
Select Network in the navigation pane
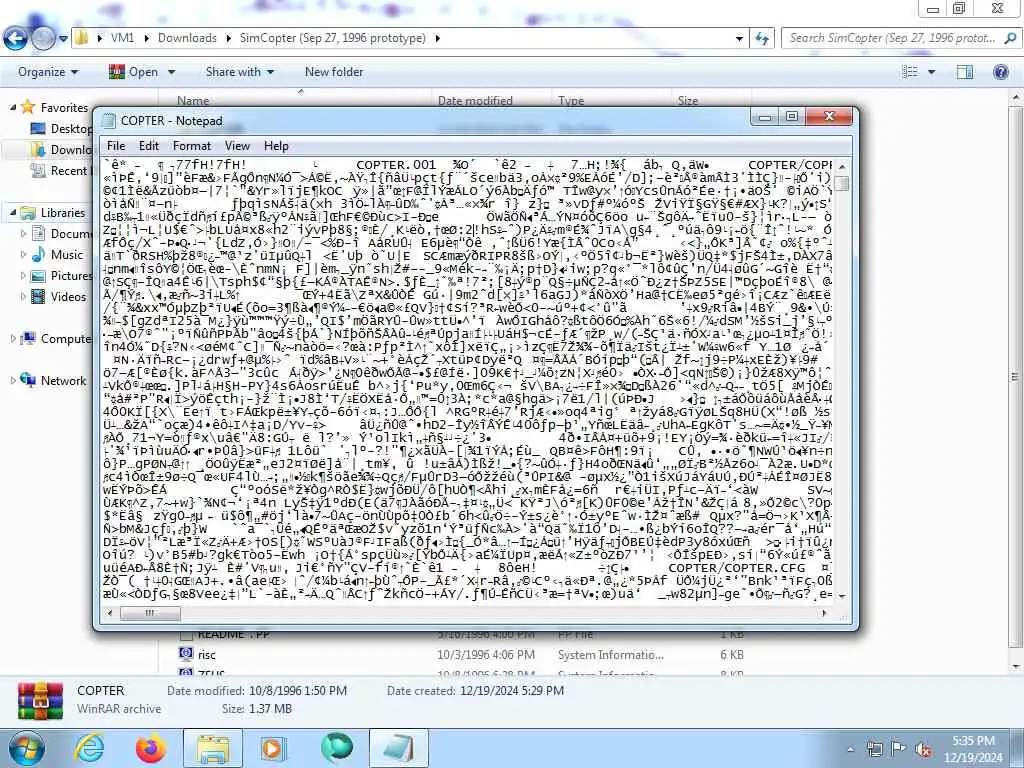63,380
